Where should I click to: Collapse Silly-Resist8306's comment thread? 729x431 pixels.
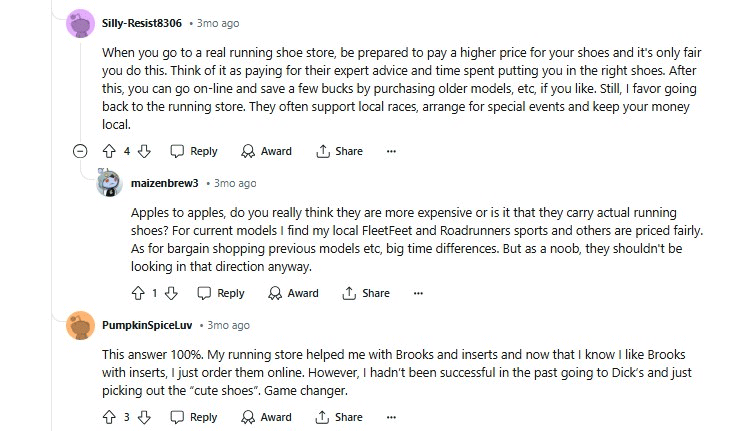[x=80, y=151]
